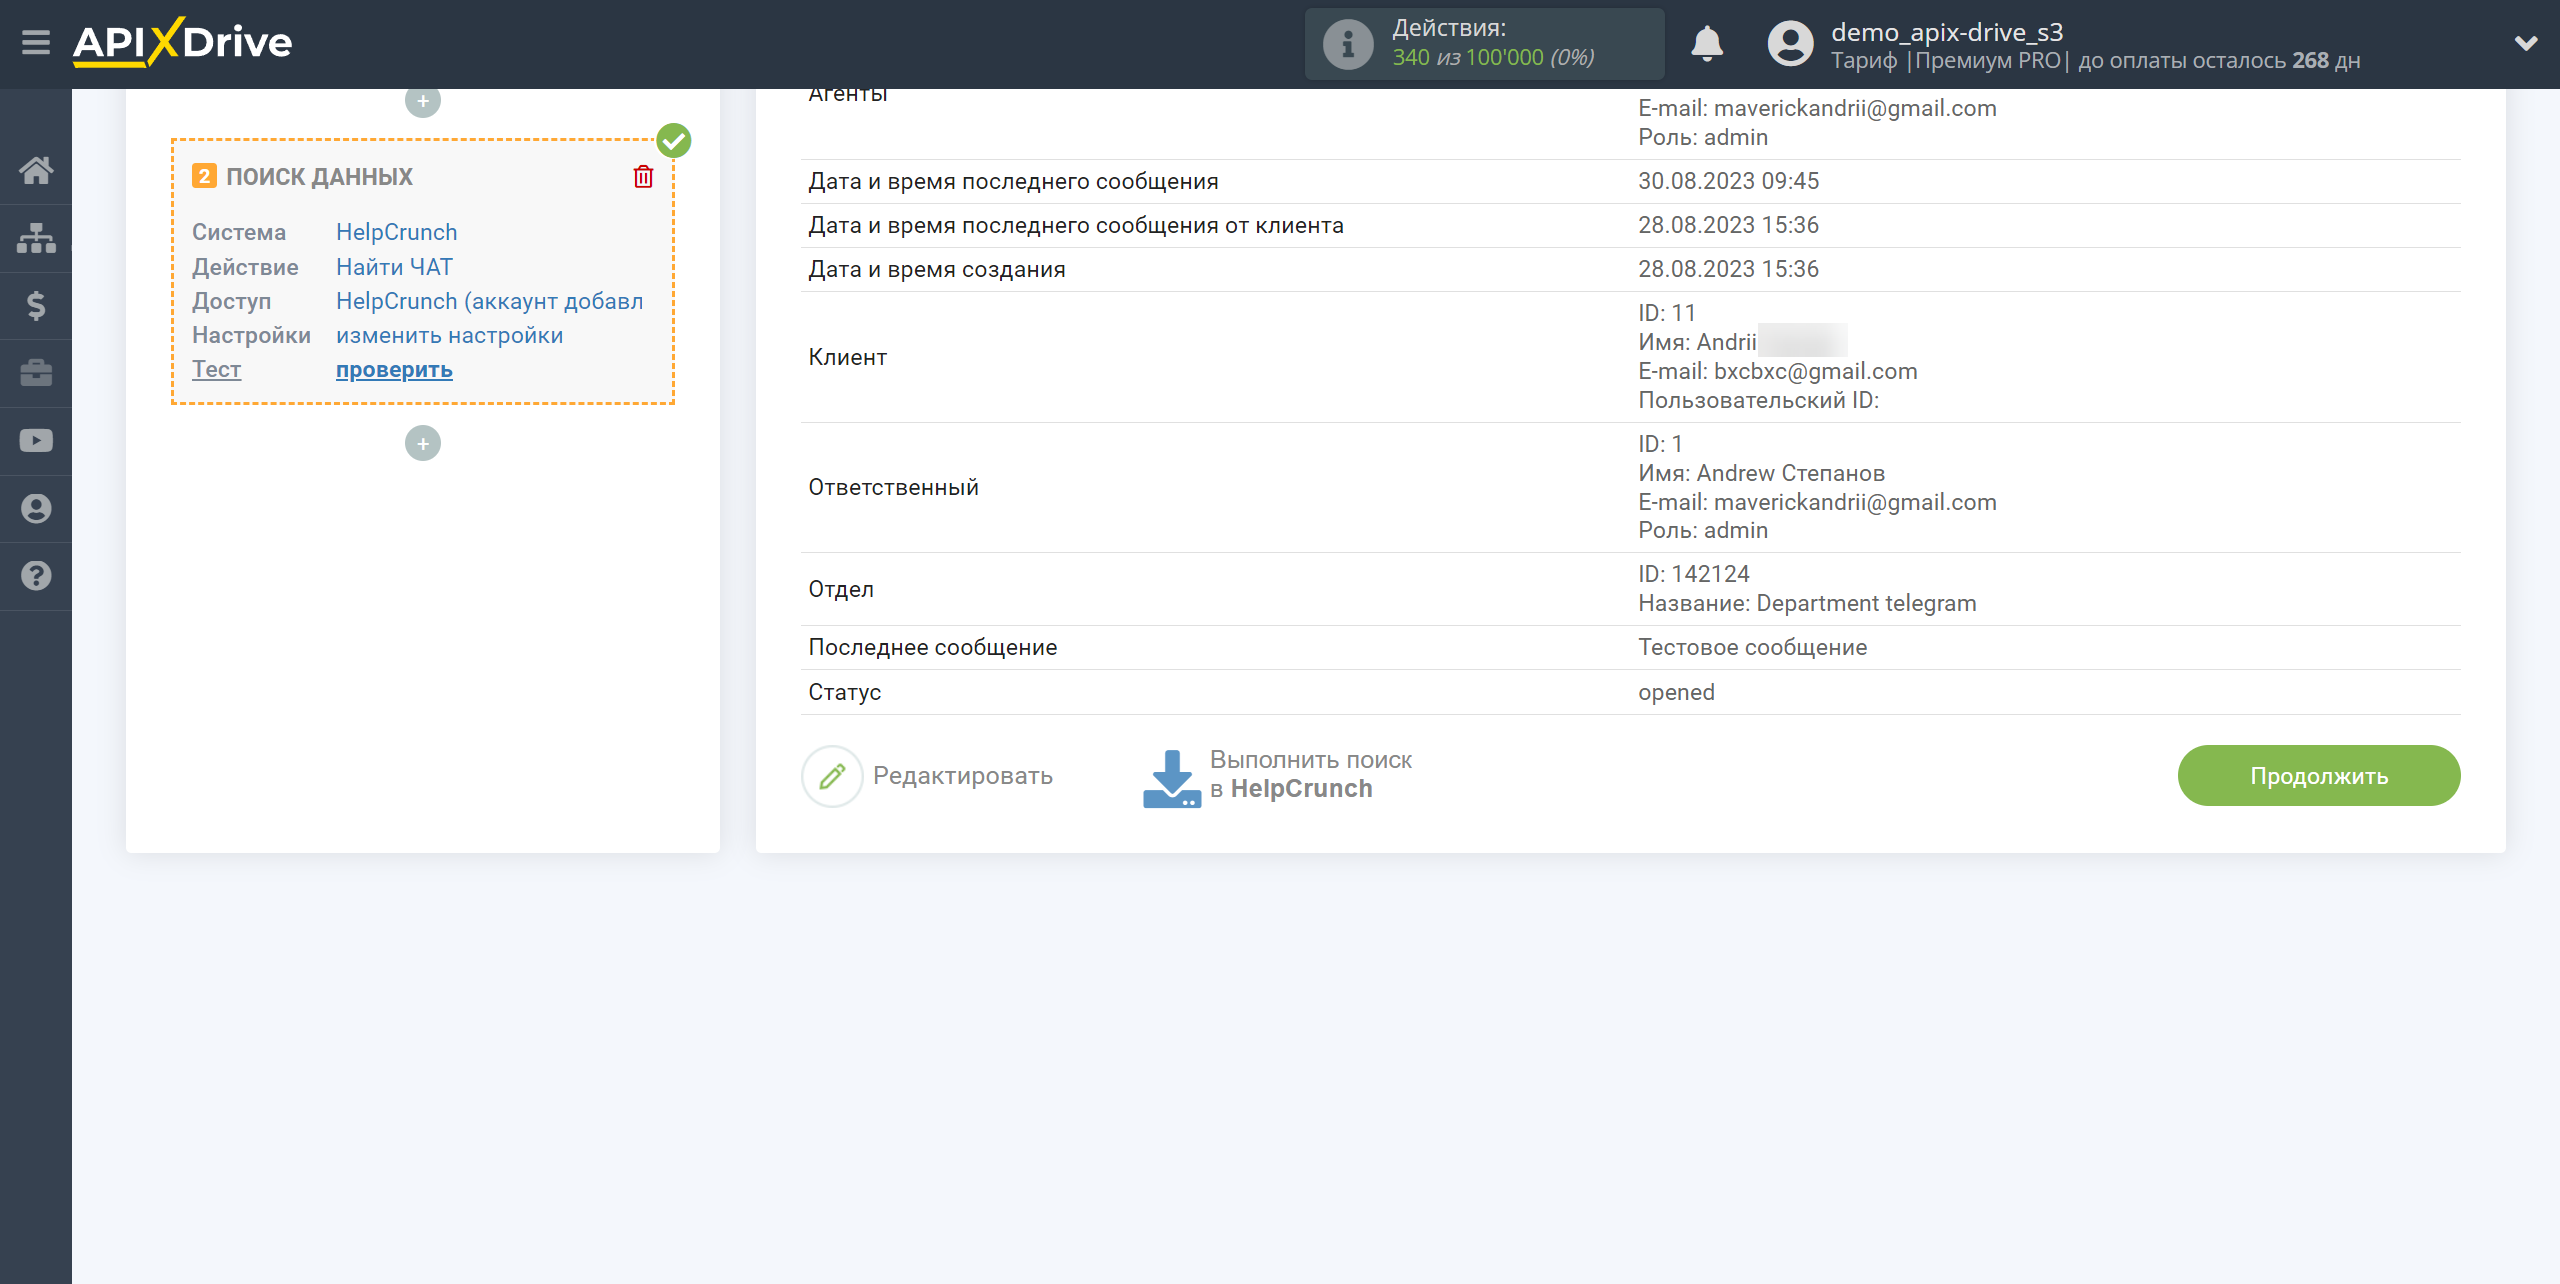Open connections sitemap icon in sidebar

click(36, 238)
